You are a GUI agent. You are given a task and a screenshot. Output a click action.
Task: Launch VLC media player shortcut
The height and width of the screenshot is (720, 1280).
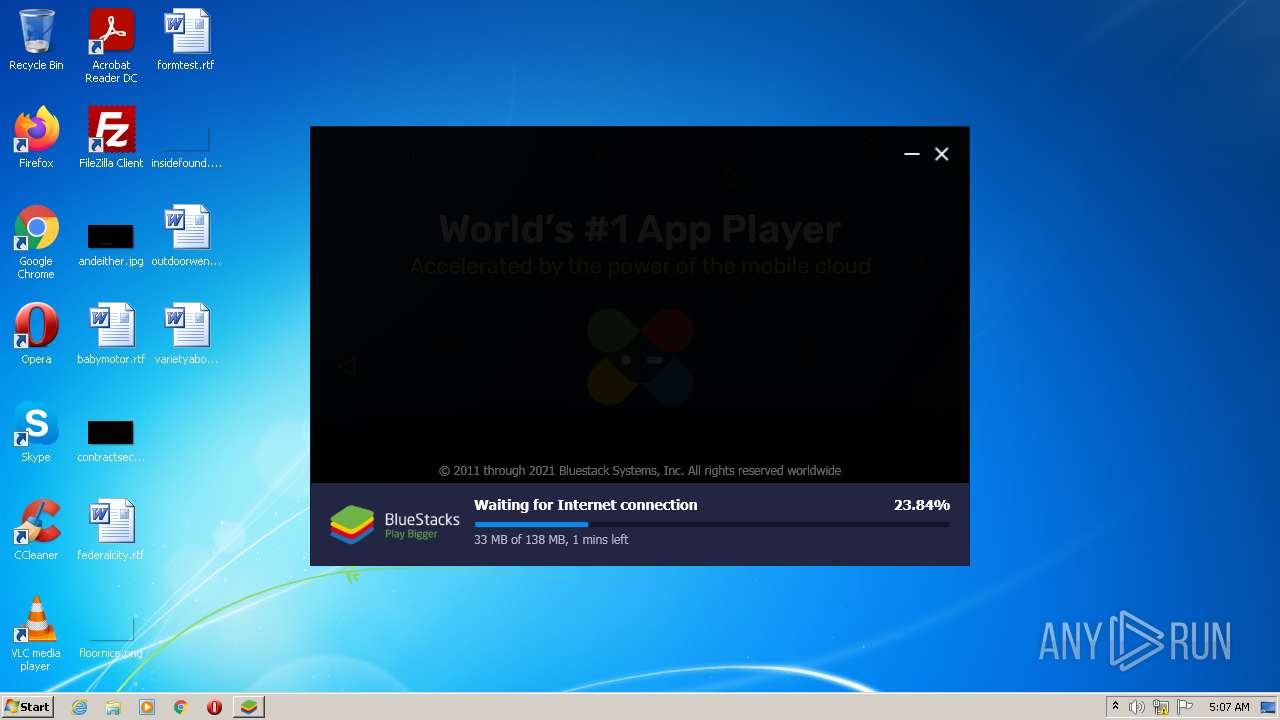(36, 634)
